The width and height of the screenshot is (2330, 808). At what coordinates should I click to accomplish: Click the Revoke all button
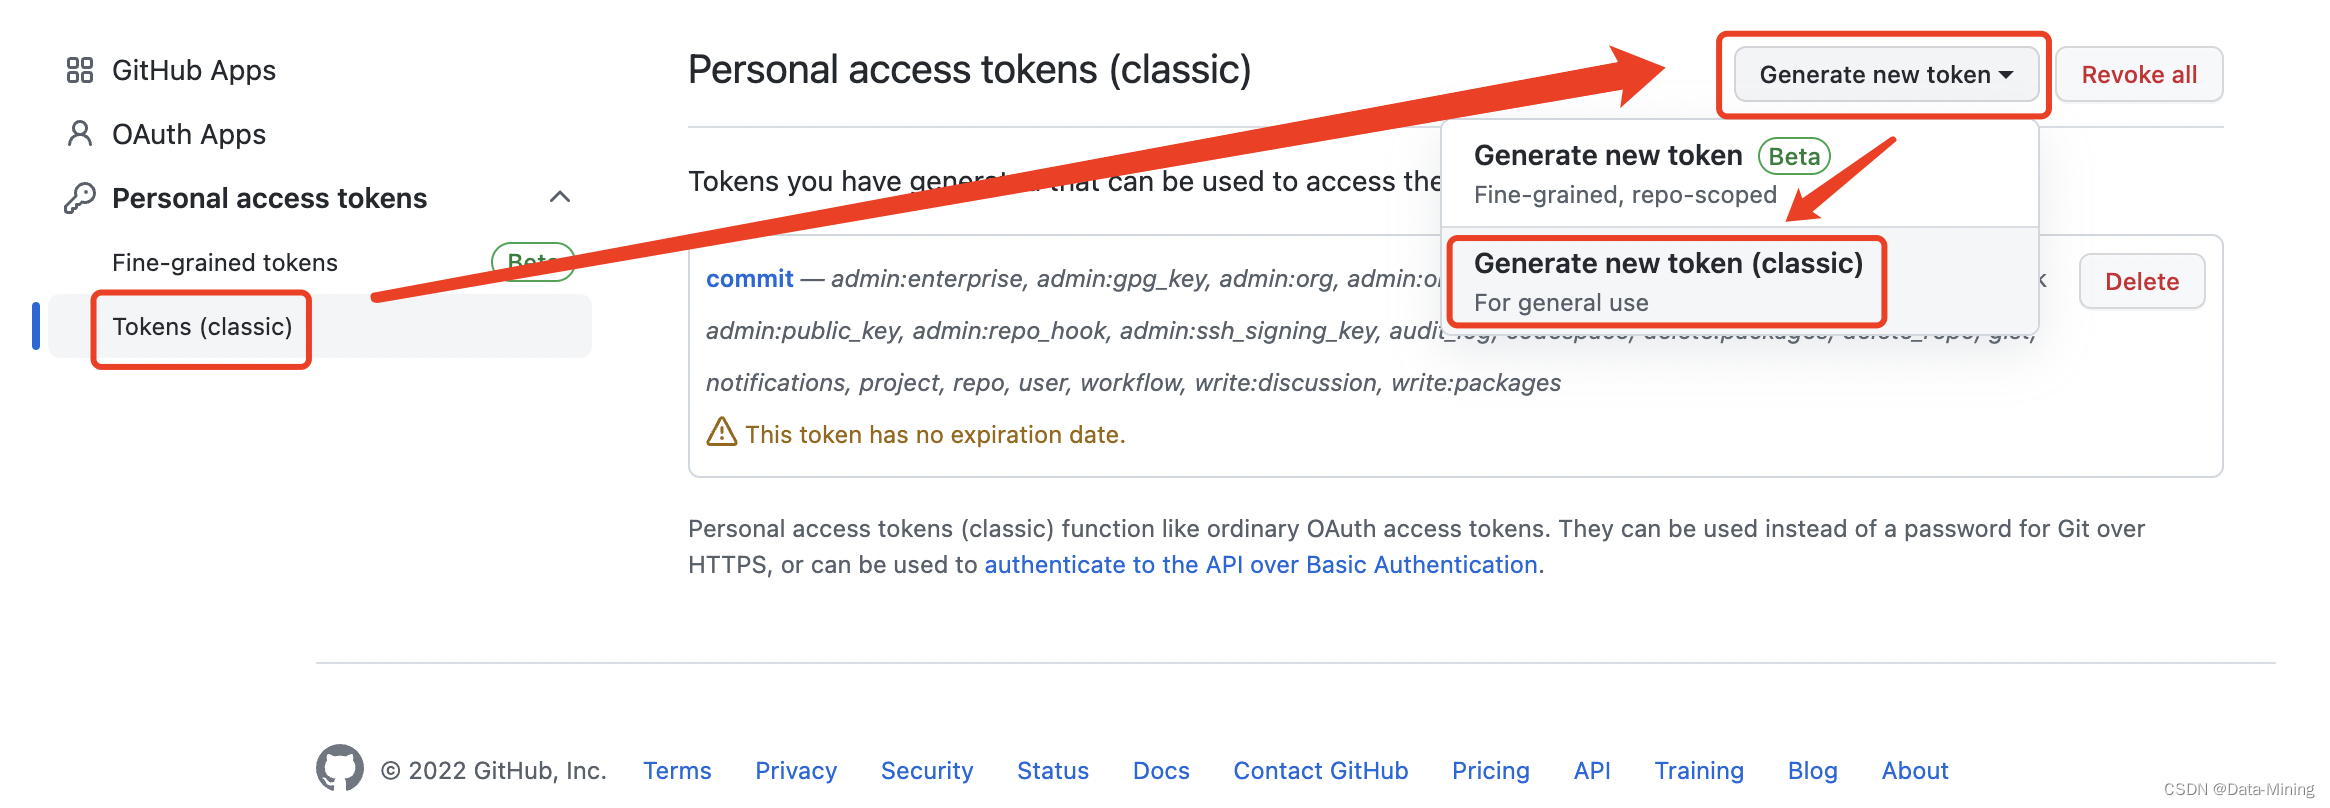click(x=2139, y=74)
